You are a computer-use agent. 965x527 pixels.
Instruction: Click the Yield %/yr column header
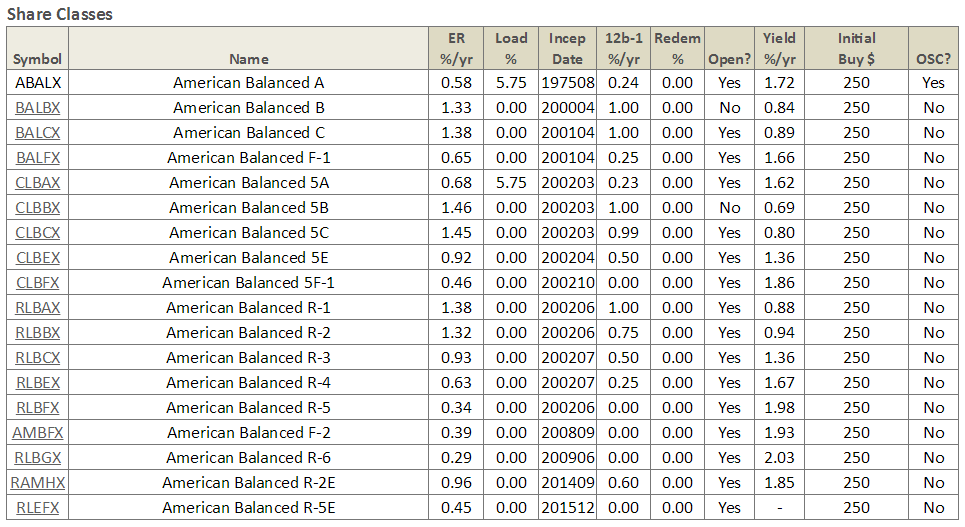[779, 49]
